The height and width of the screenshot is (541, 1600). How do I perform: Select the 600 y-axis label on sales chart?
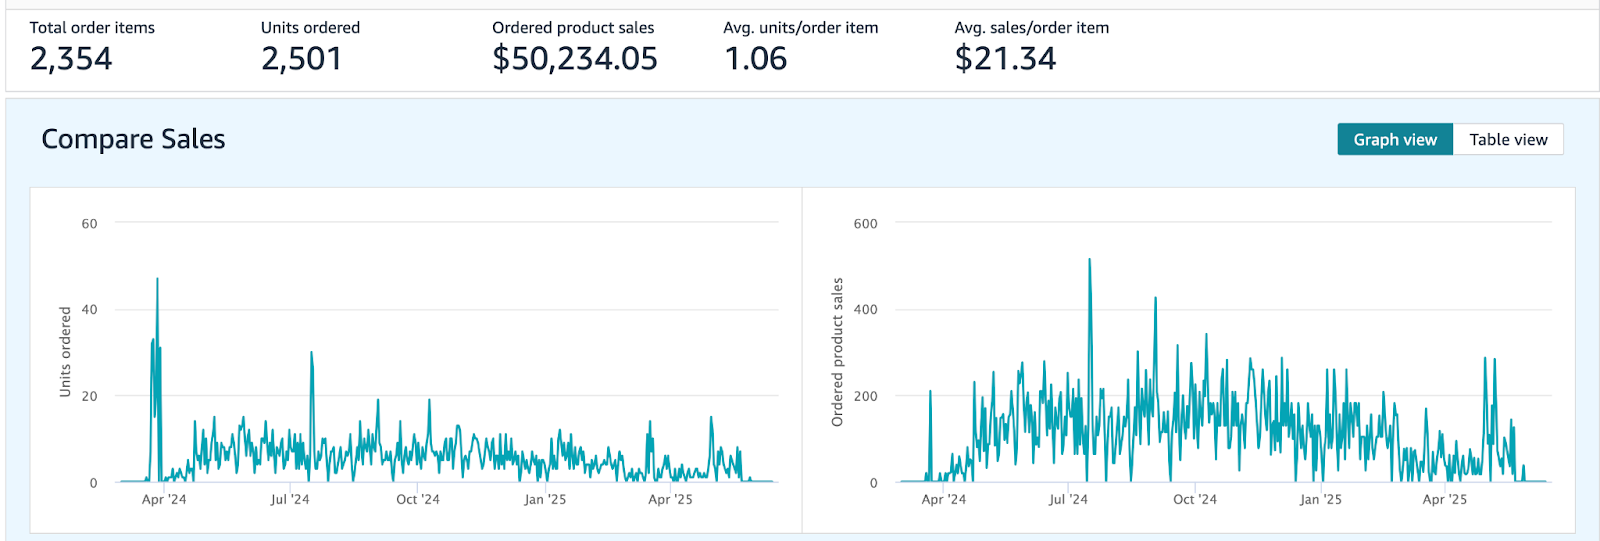(865, 224)
